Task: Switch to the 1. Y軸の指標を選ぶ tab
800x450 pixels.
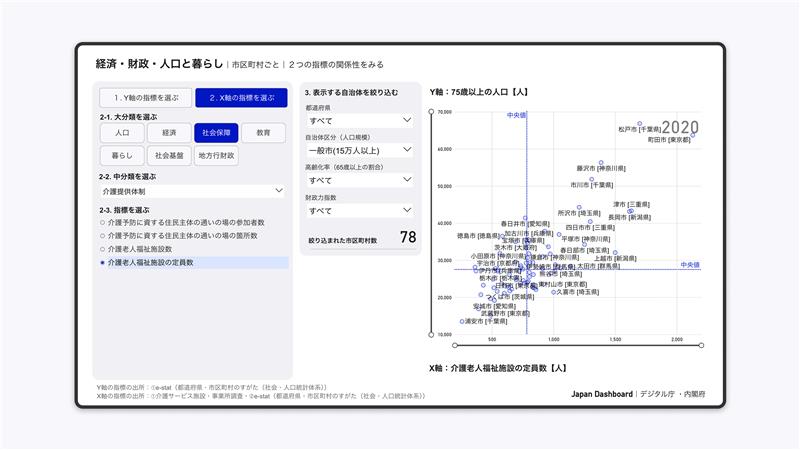Action: pyautogui.click(x=146, y=97)
